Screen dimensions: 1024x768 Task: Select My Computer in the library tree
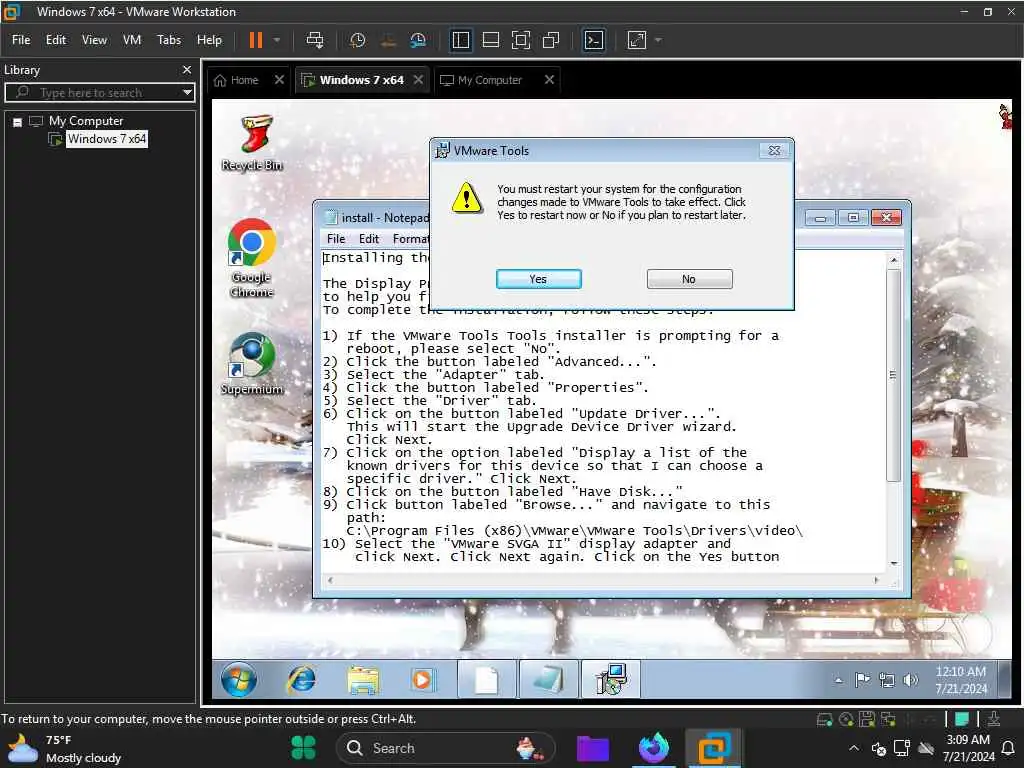click(x=86, y=121)
